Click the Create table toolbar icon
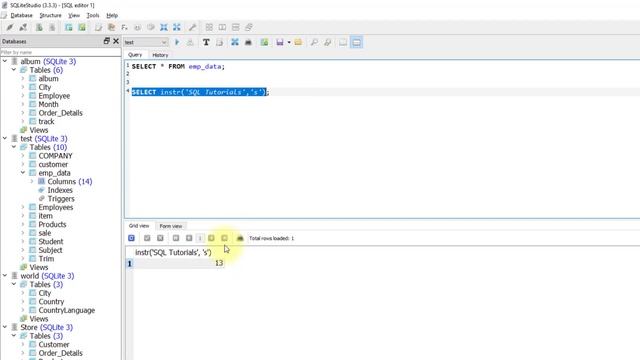The image size is (640, 360). coord(69,27)
